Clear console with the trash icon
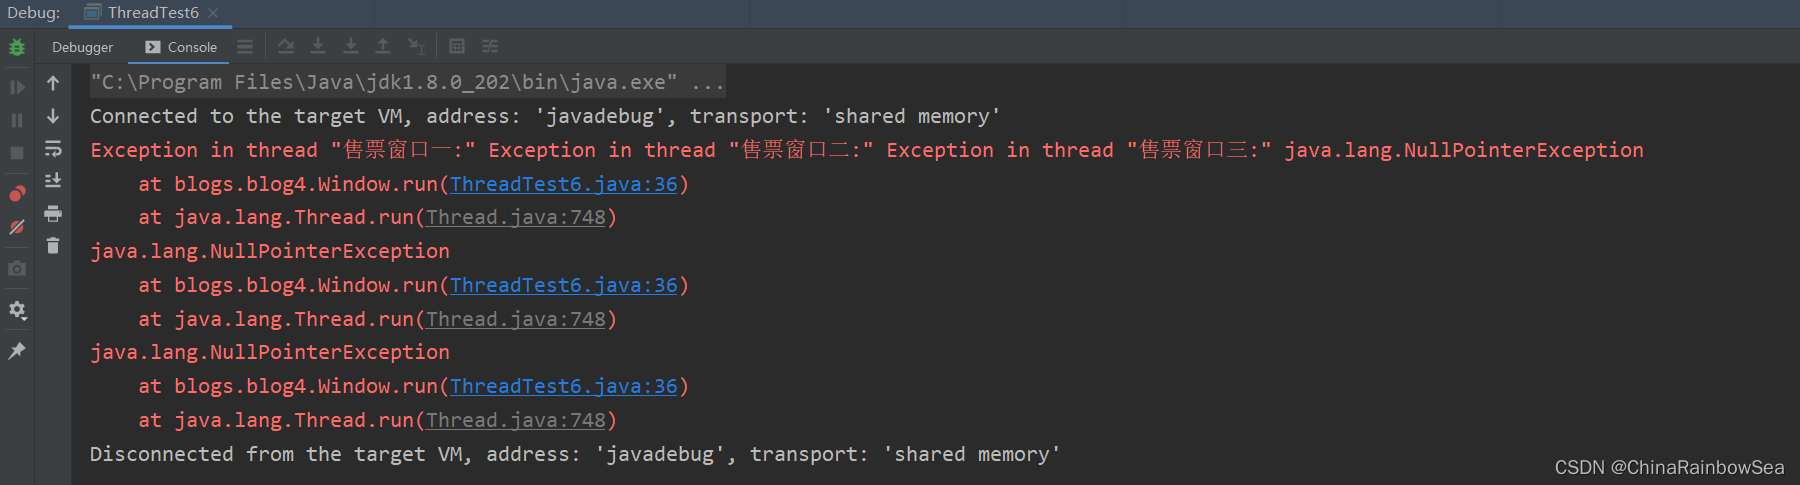The height and width of the screenshot is (485, 1800). coord(53,245)
